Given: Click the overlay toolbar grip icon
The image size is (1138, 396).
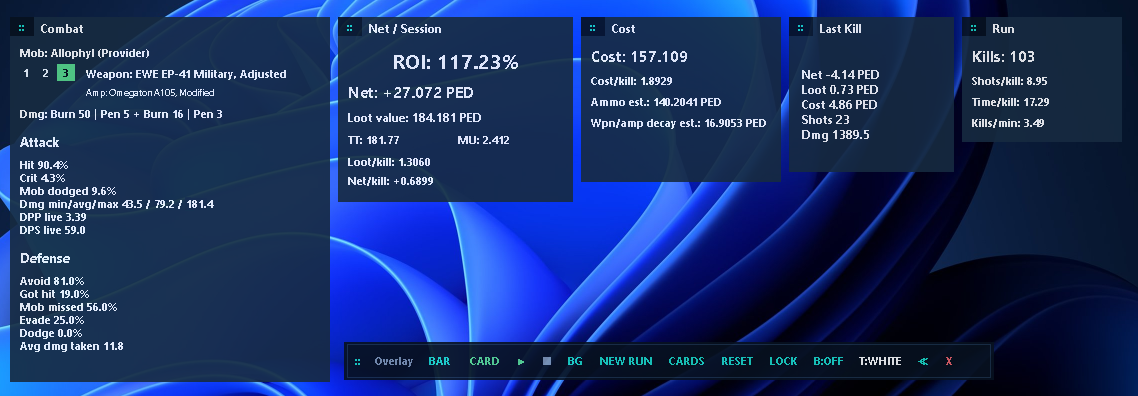Looking at the screenshot, I should click(358, 361).
